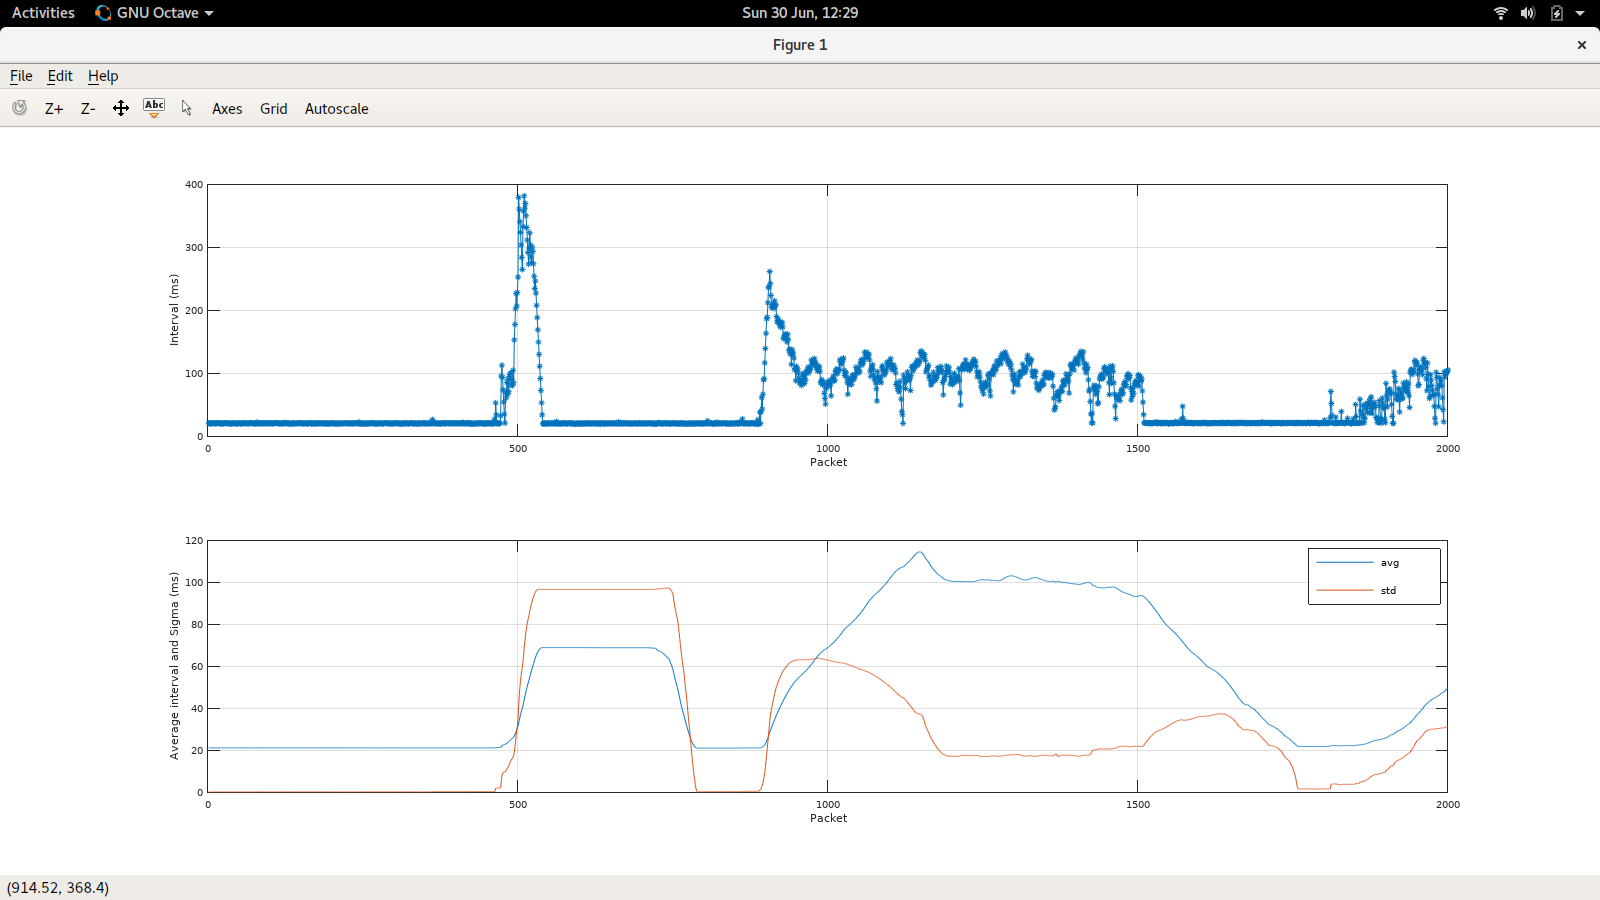Click the 1500 tick label under top plot

pyautogui.click(x=1138, y=449)
